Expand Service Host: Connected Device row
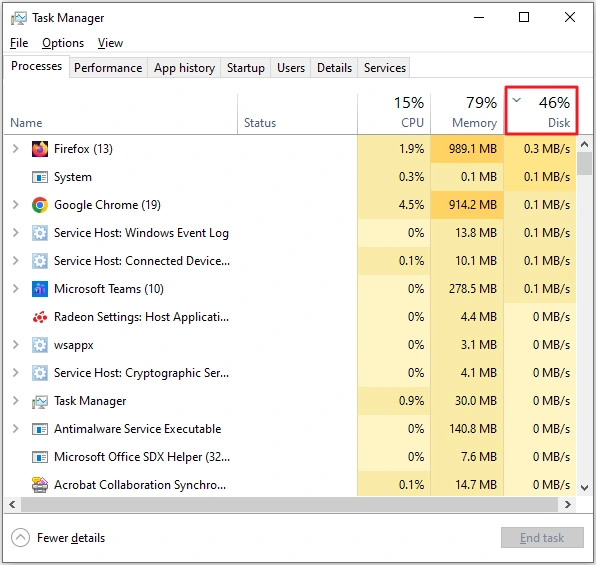 [15, 261]
